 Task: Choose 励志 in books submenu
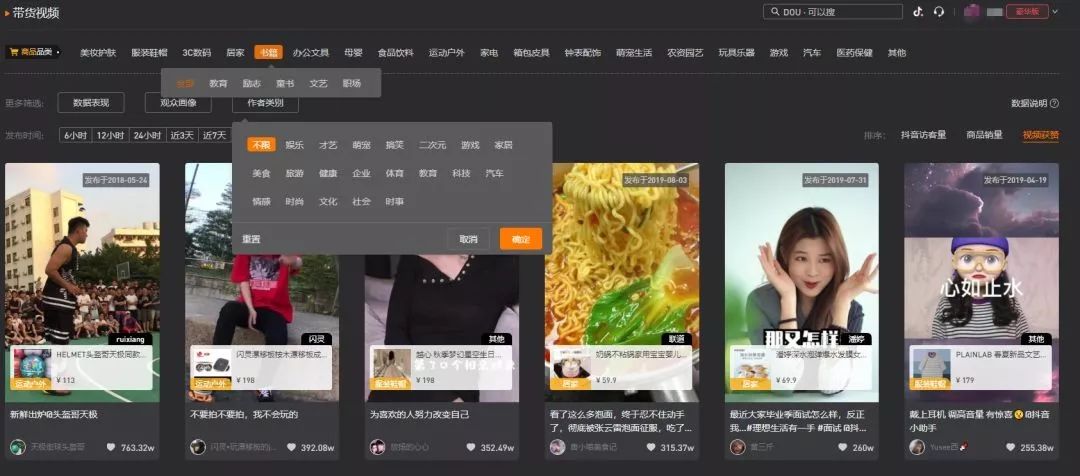tap(251, 83)
